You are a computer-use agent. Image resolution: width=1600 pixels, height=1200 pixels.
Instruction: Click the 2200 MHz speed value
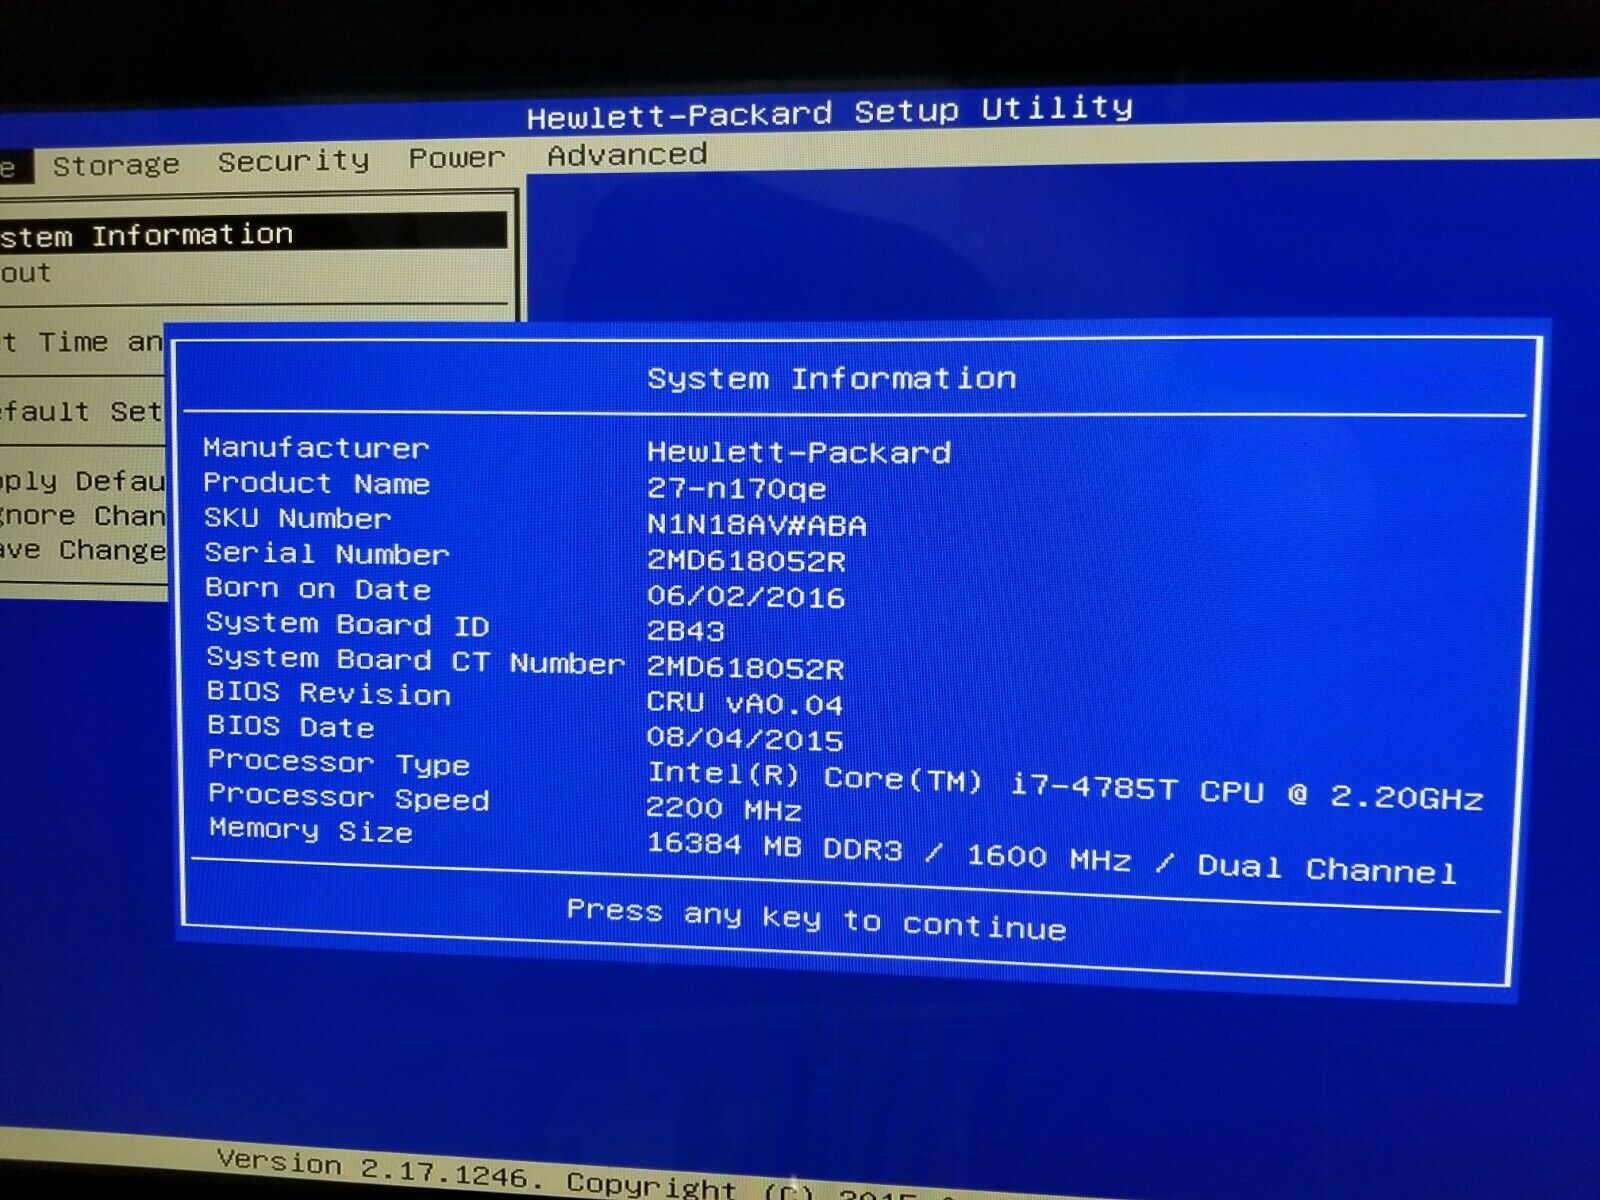click(x=724, y=808)
